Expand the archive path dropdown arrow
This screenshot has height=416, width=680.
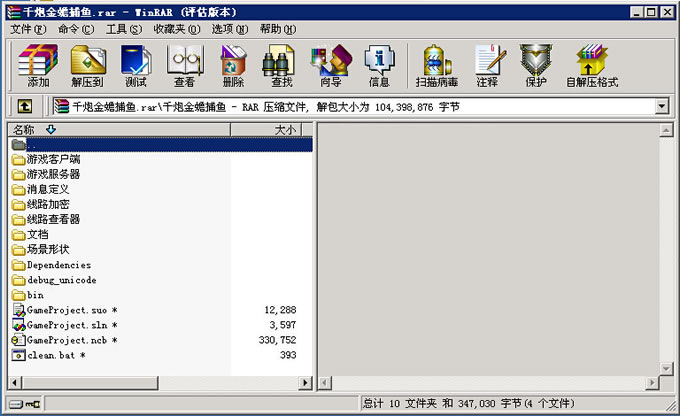pos(661,106)
